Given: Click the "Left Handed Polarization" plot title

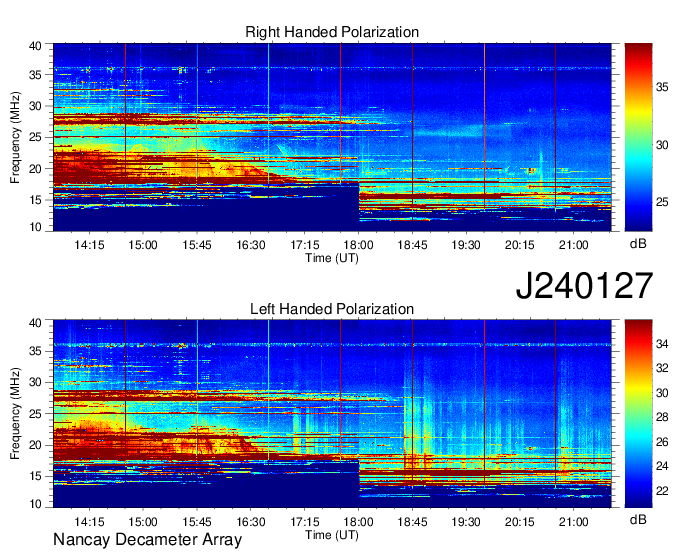Looking at the screenshot, I should 332,309.
